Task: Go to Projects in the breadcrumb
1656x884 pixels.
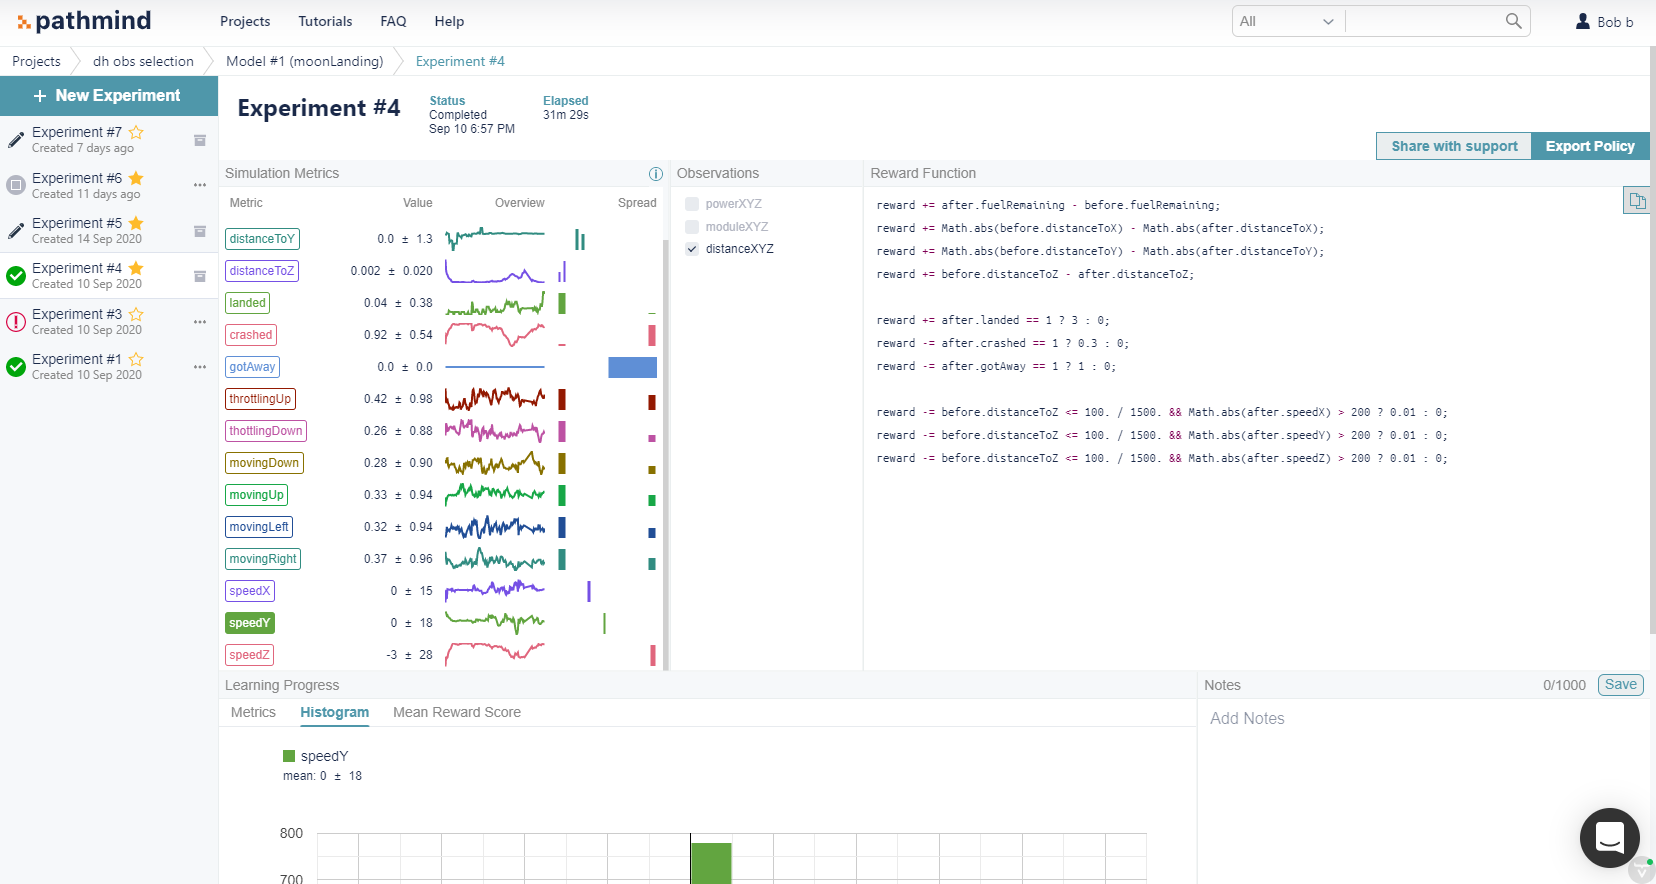Action: tap(36, 61)
